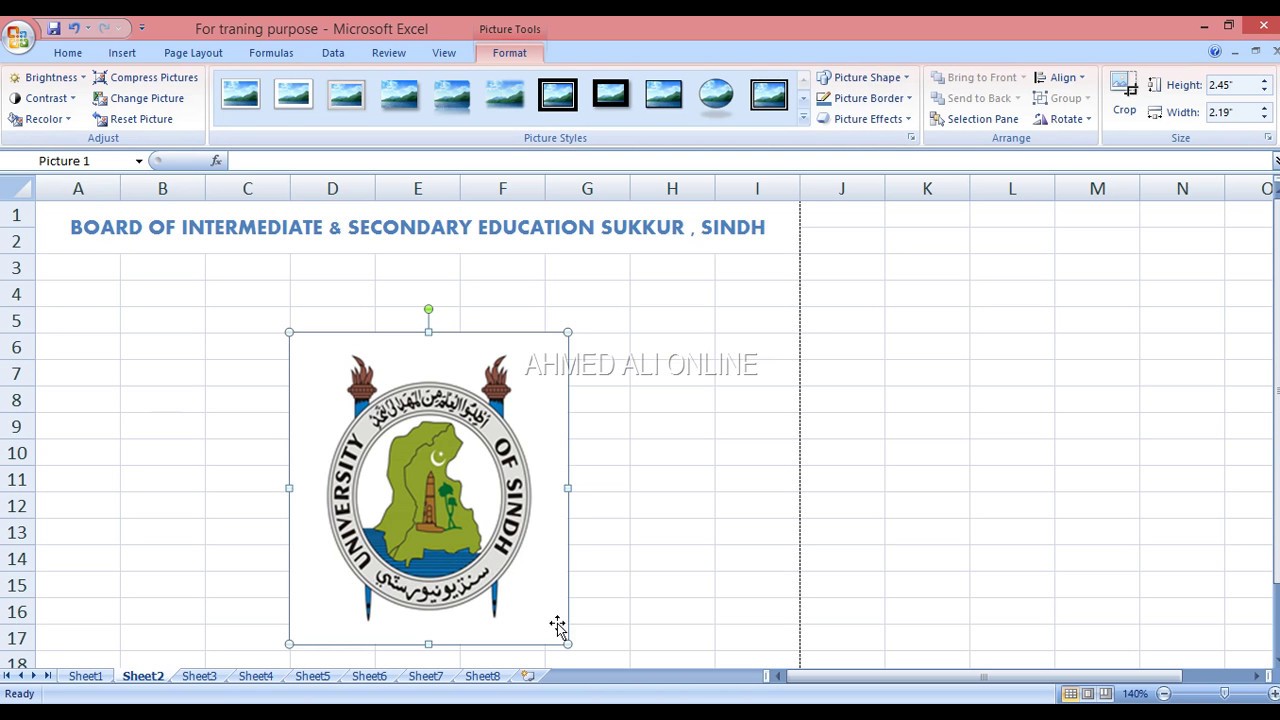Screen dimensions: 1280x720
Task: Go to the Formulas tab
Action: [271, 53]
